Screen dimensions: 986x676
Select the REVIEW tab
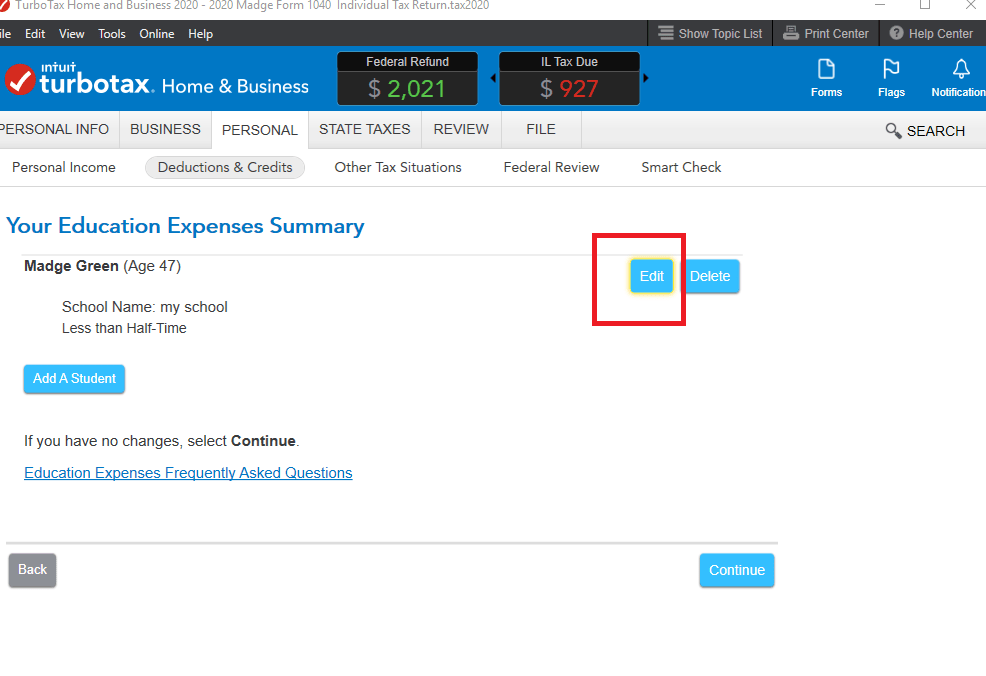click(x=460, y=129)
